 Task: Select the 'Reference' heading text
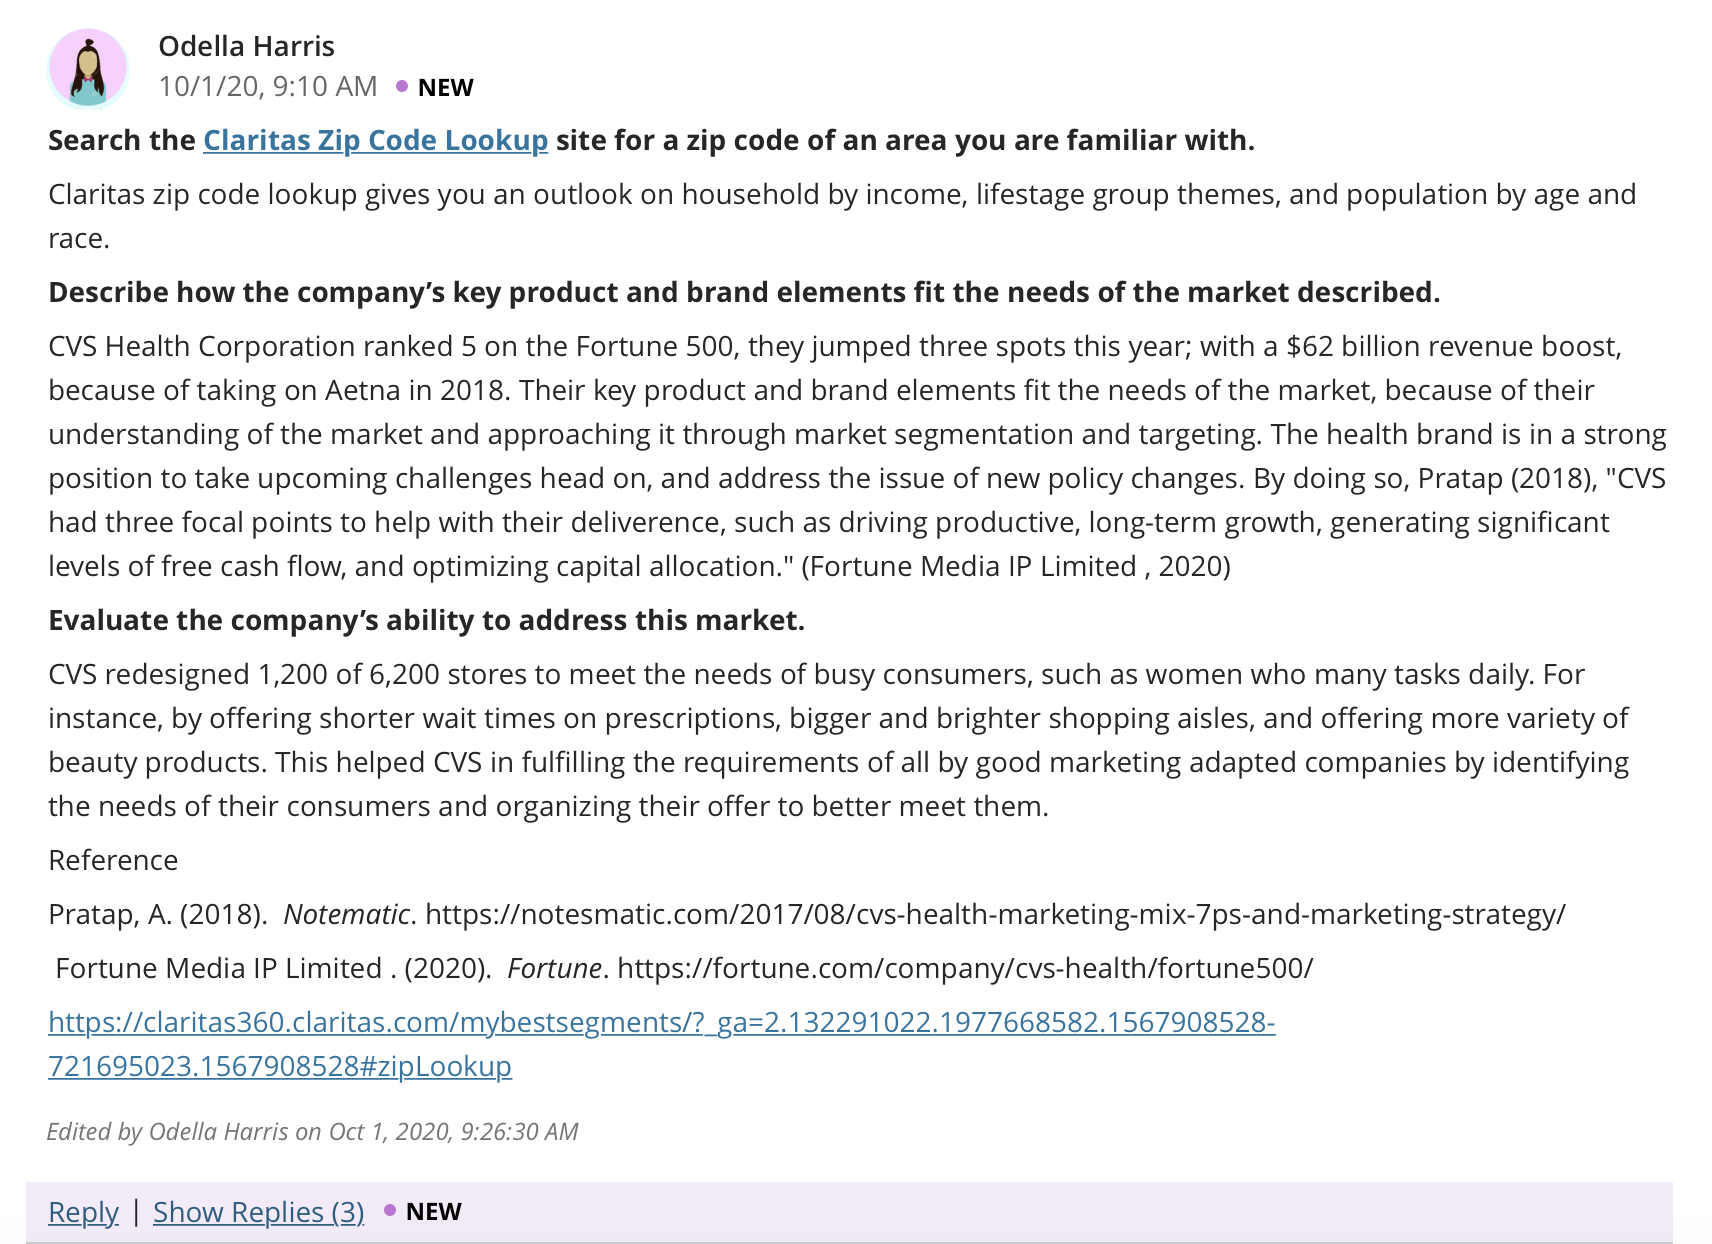click(113, 861)
